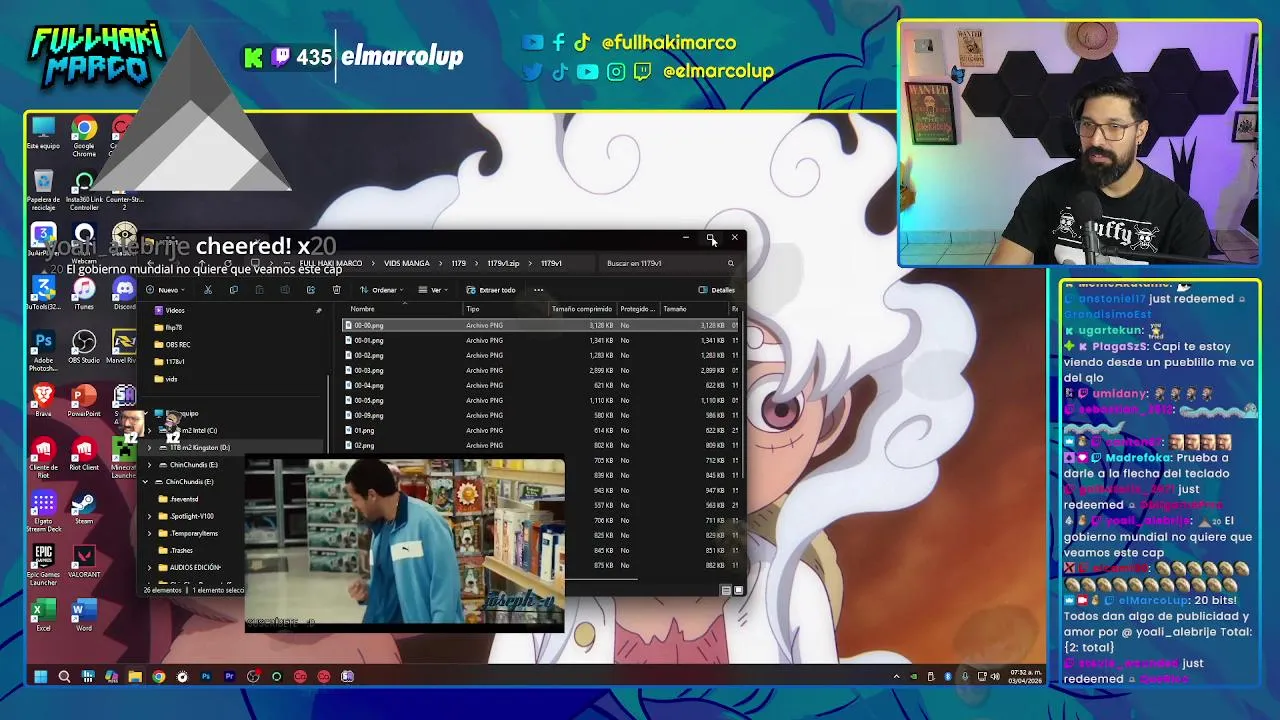Open Premiere Pro from taskbar
This screenshot has width=1280, height=720.
tap(229, 677)
